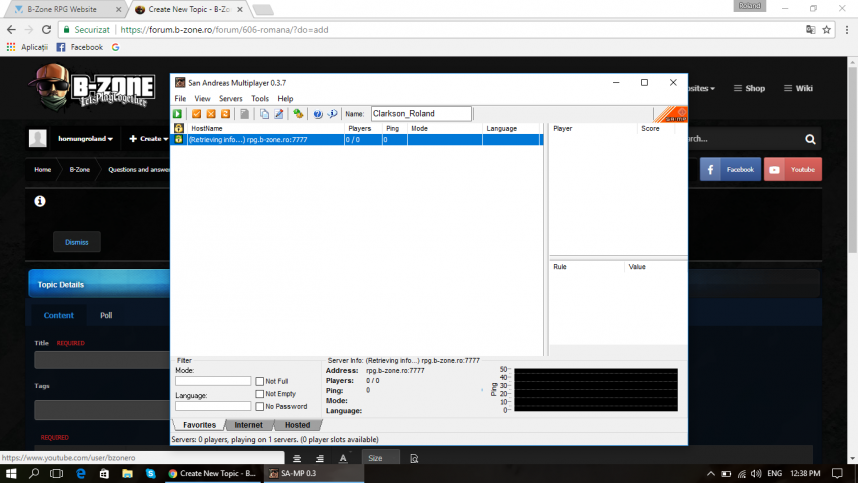Open the Servers menu
The width and height of the screenshot is (858, 483).
click(x=230, y=98)
